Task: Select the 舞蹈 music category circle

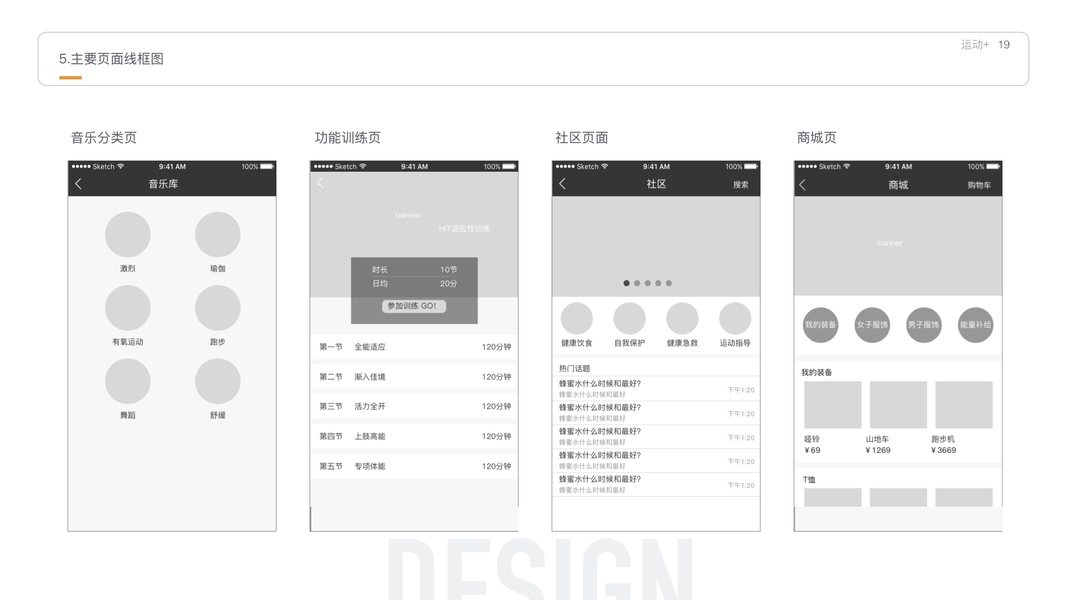Action: click(127, 381)
